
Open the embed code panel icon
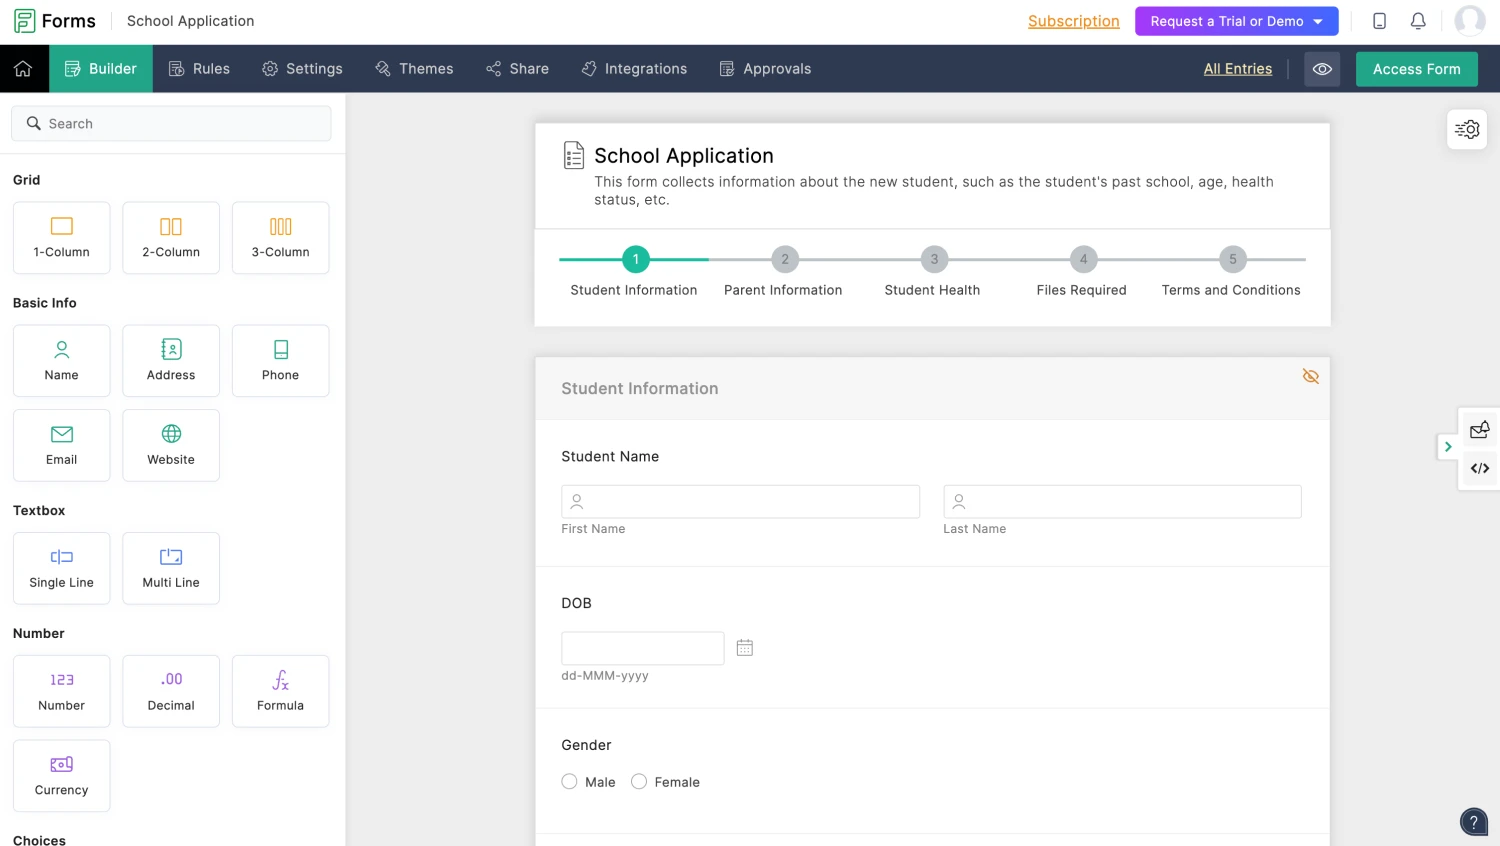pos(1479,468)
